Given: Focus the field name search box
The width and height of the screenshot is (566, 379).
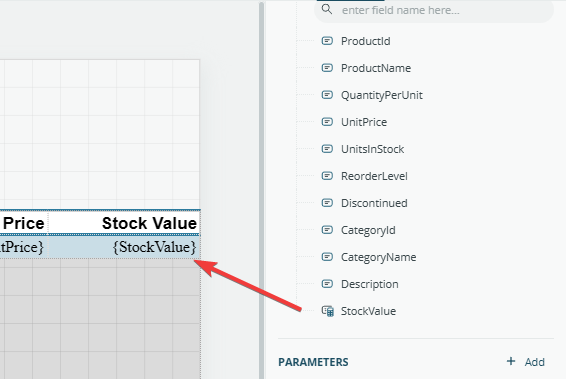Looking at the screenshot, I should [434, 10].
